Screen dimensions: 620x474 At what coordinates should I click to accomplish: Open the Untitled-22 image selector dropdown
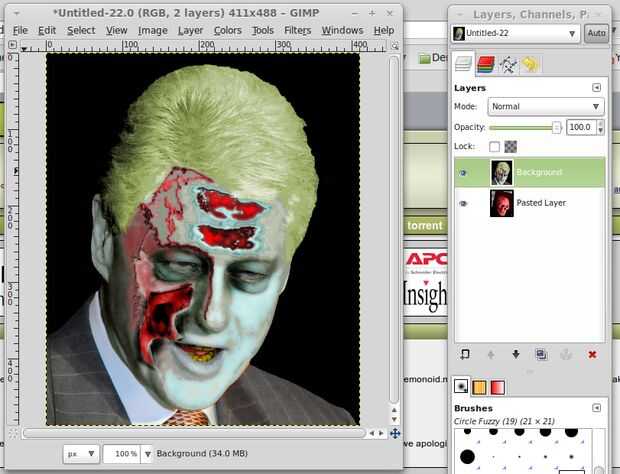(515, 33)
